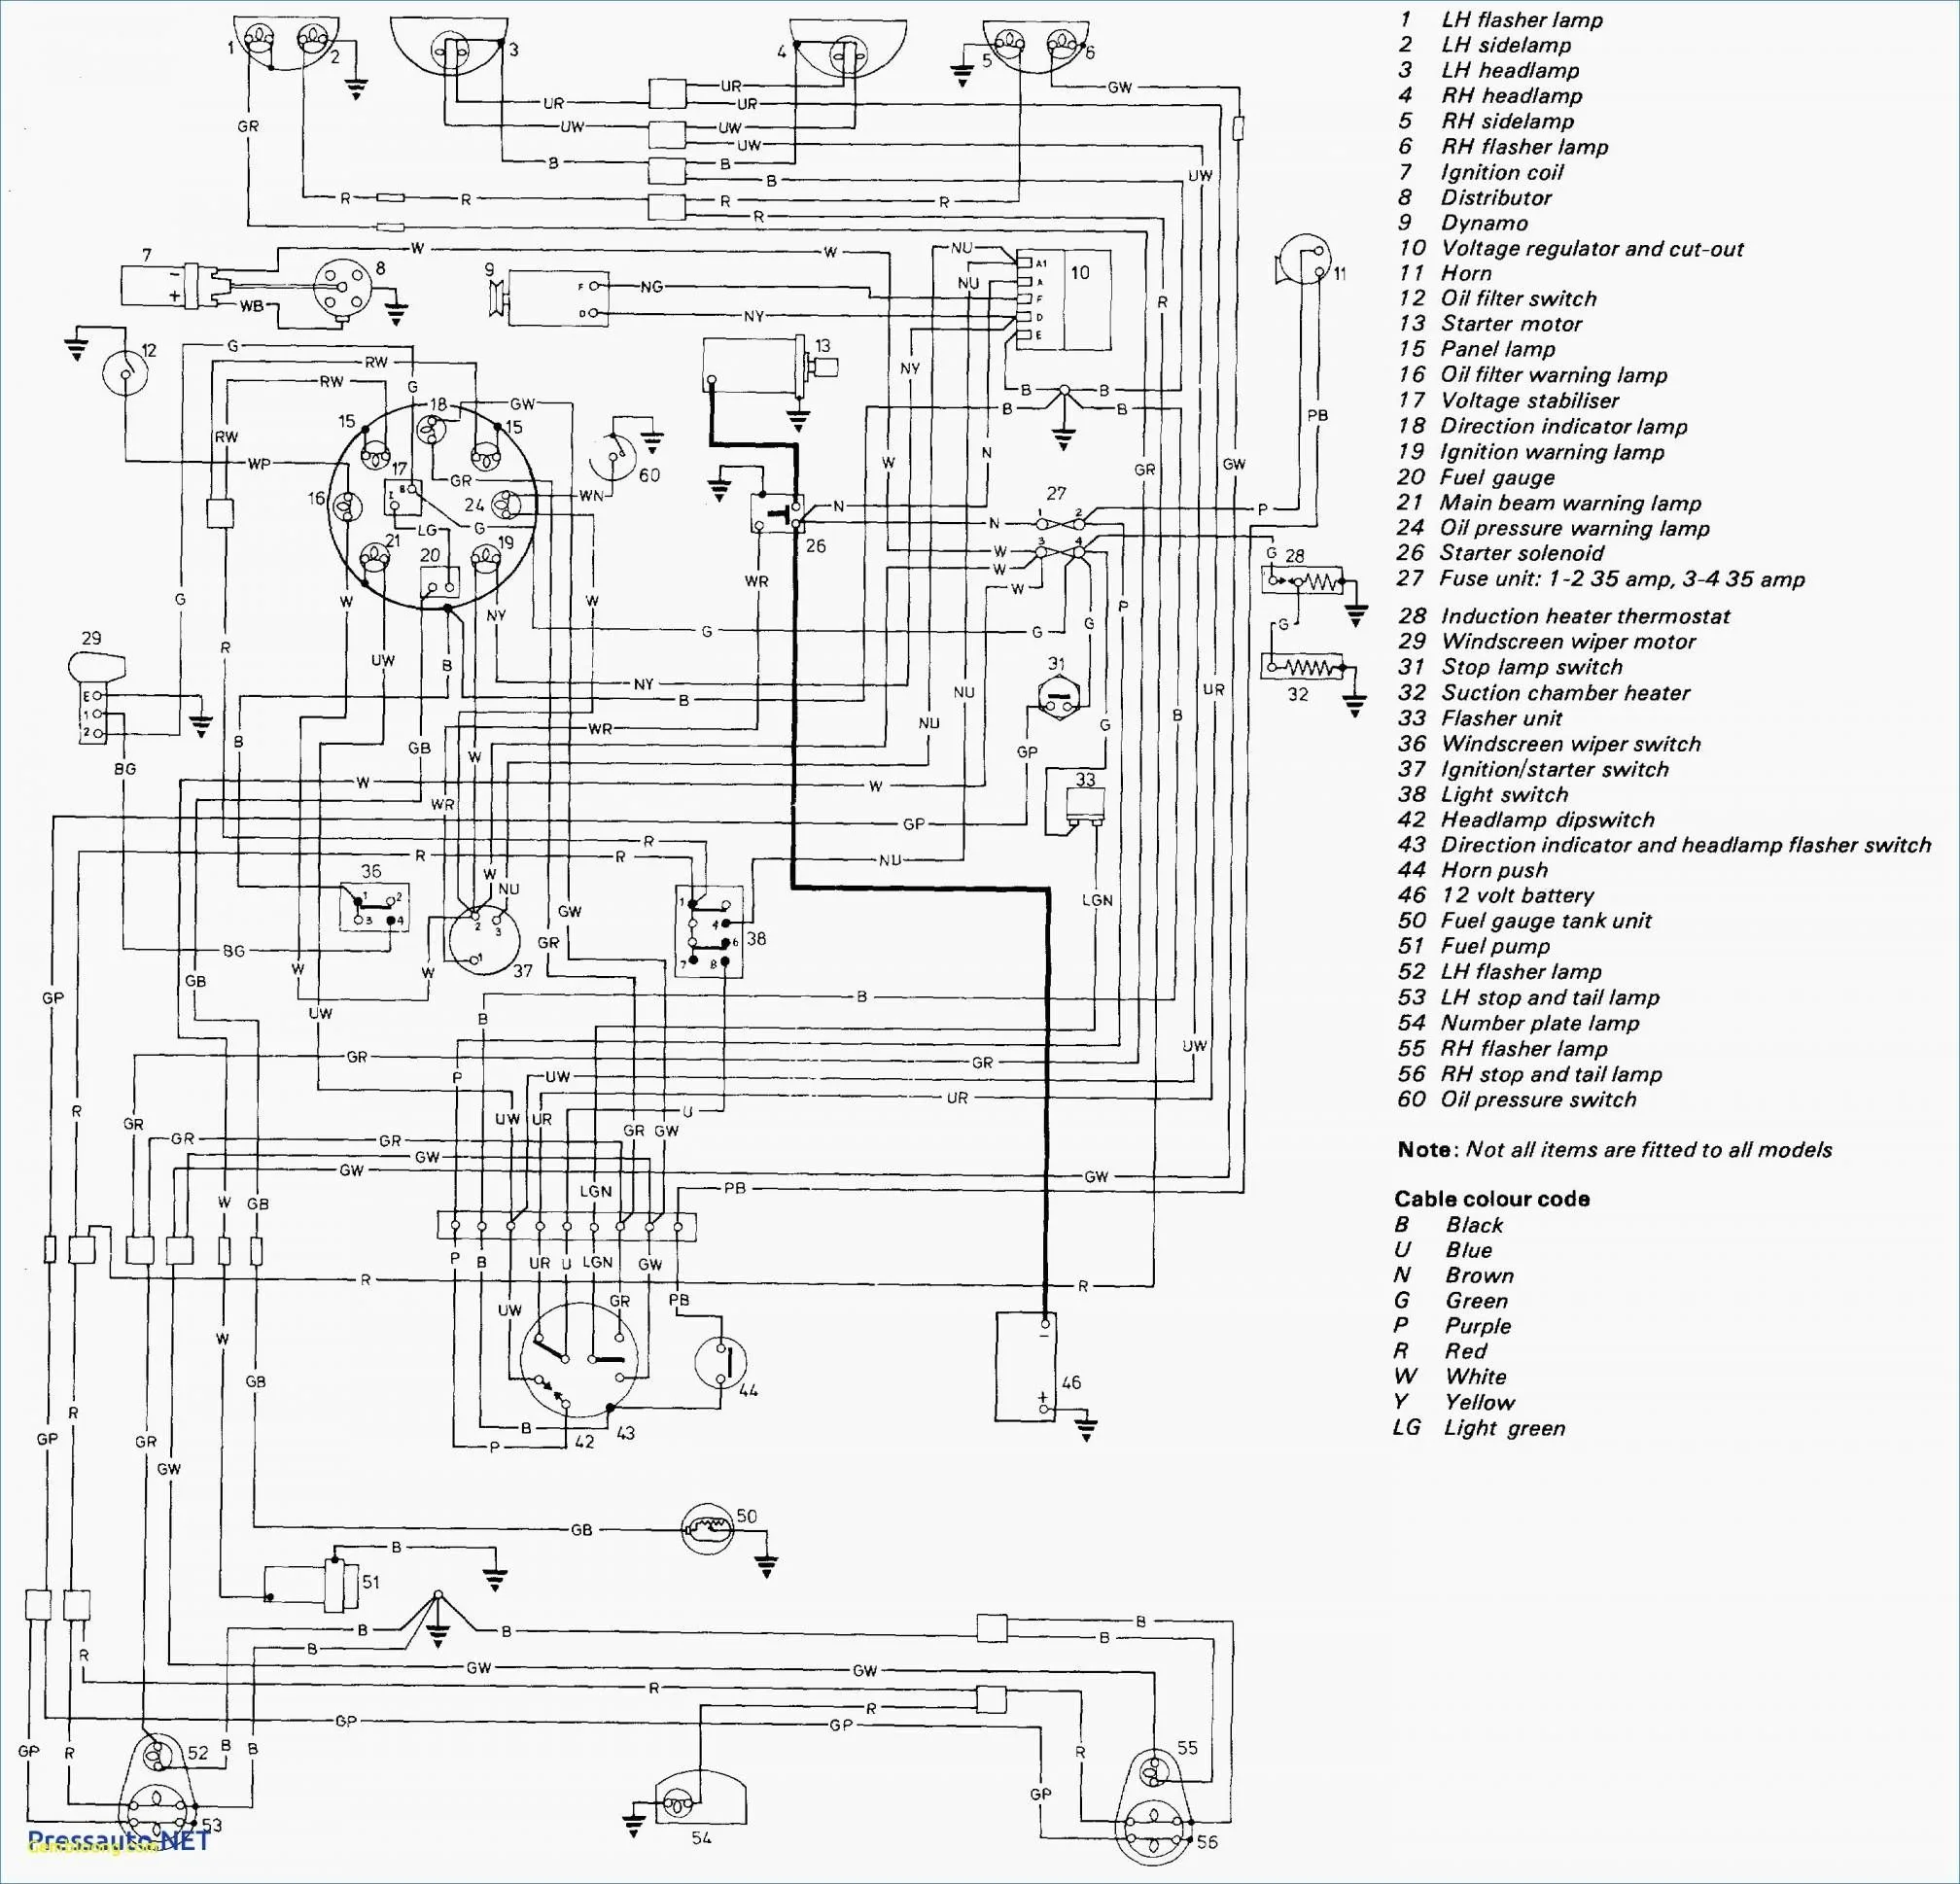Select the voltage stabiliser box numbered 17

403,497
